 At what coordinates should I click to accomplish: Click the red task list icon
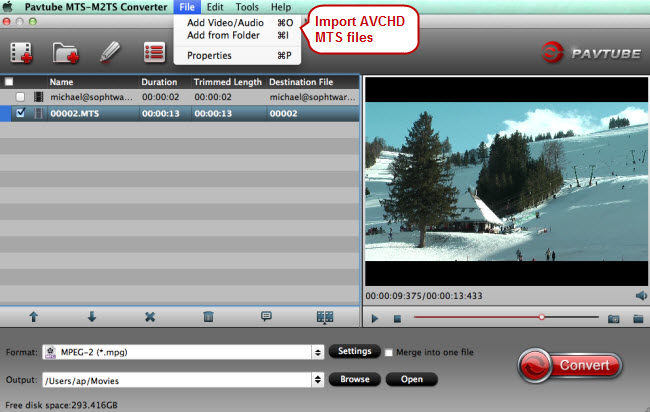coord(154,52)
